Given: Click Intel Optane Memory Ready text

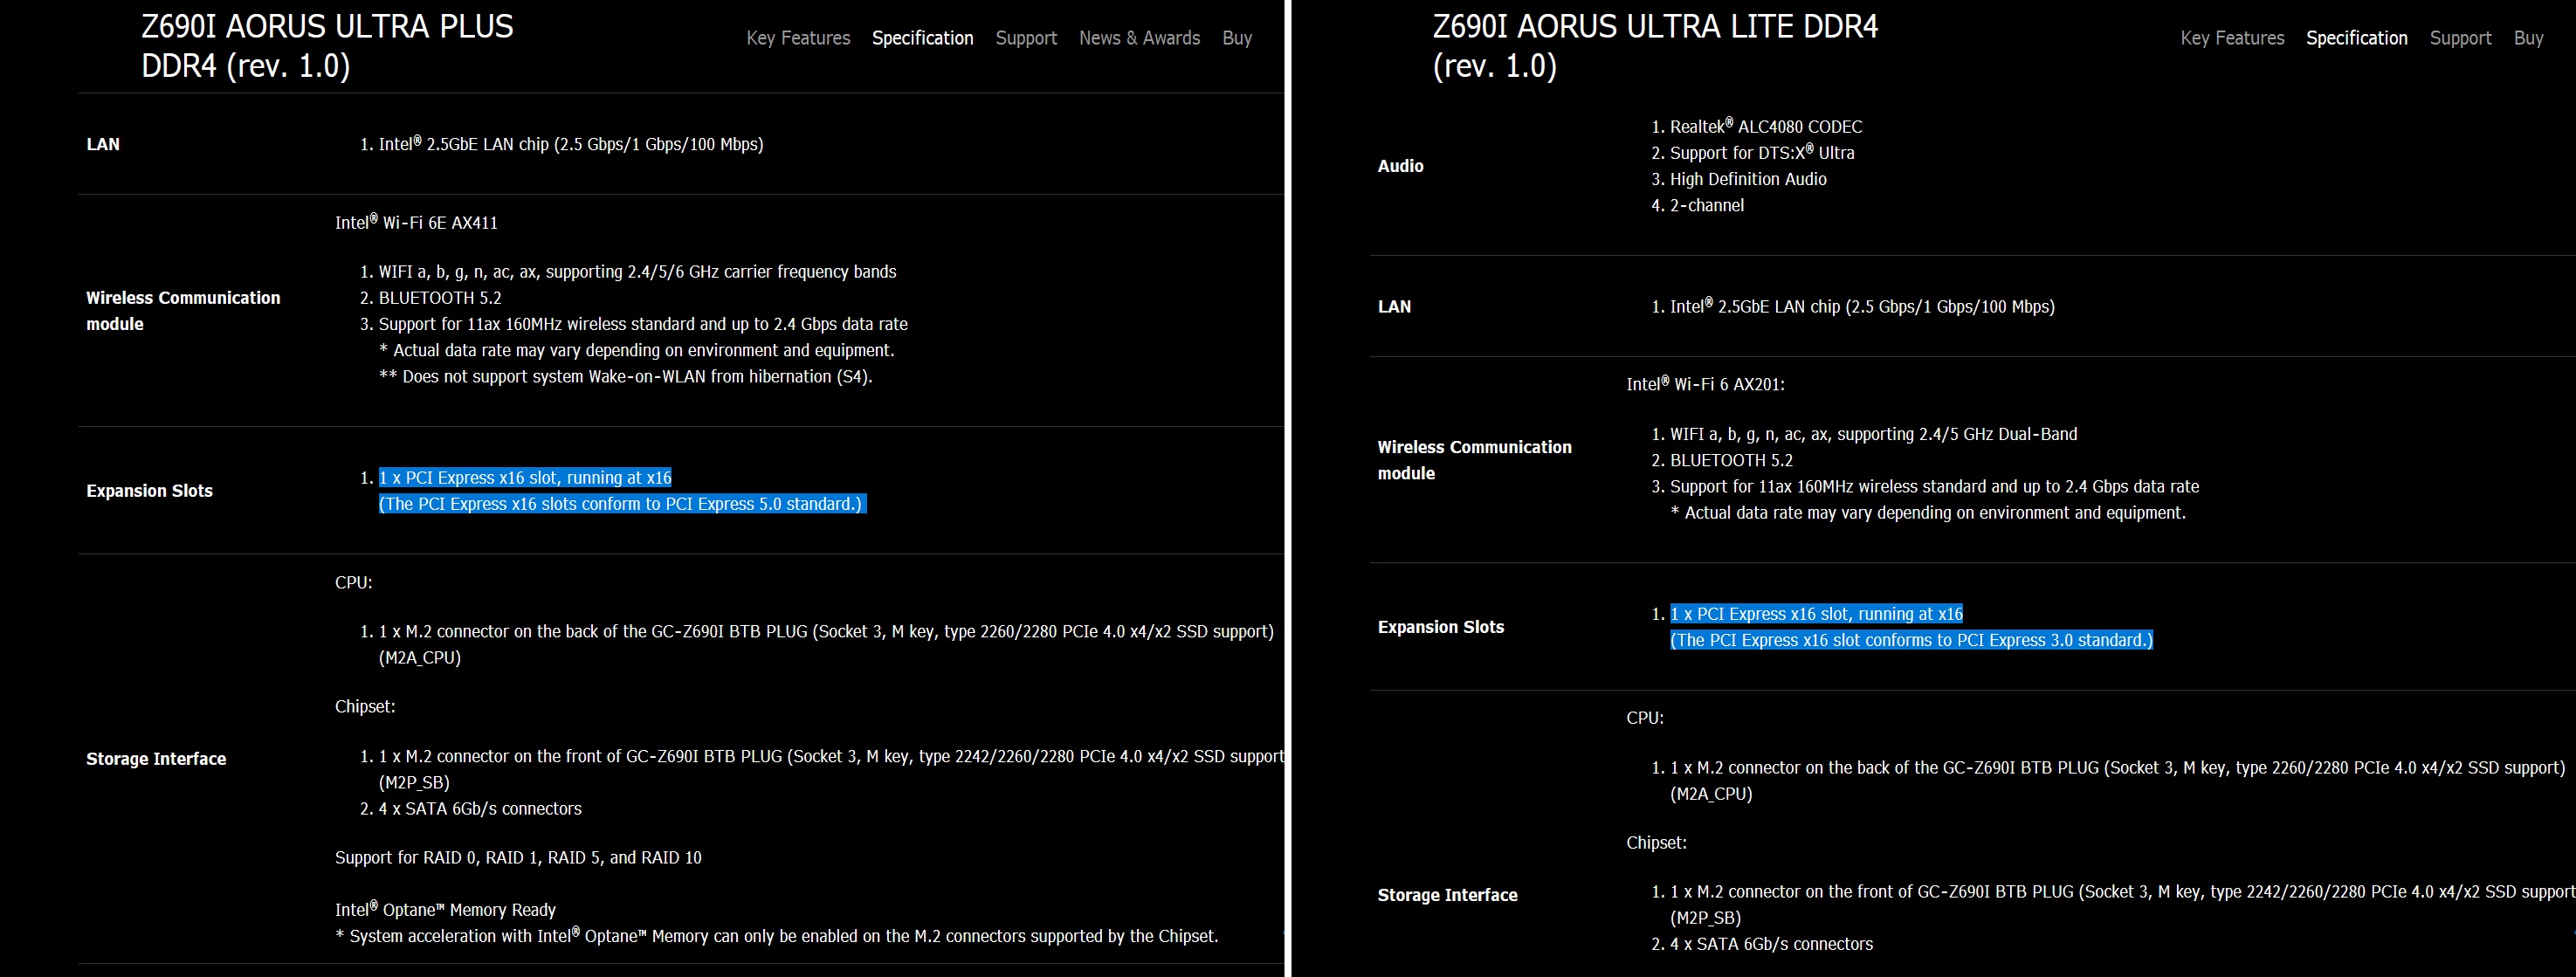Looking at the screenshot, I should coord(445,910).
